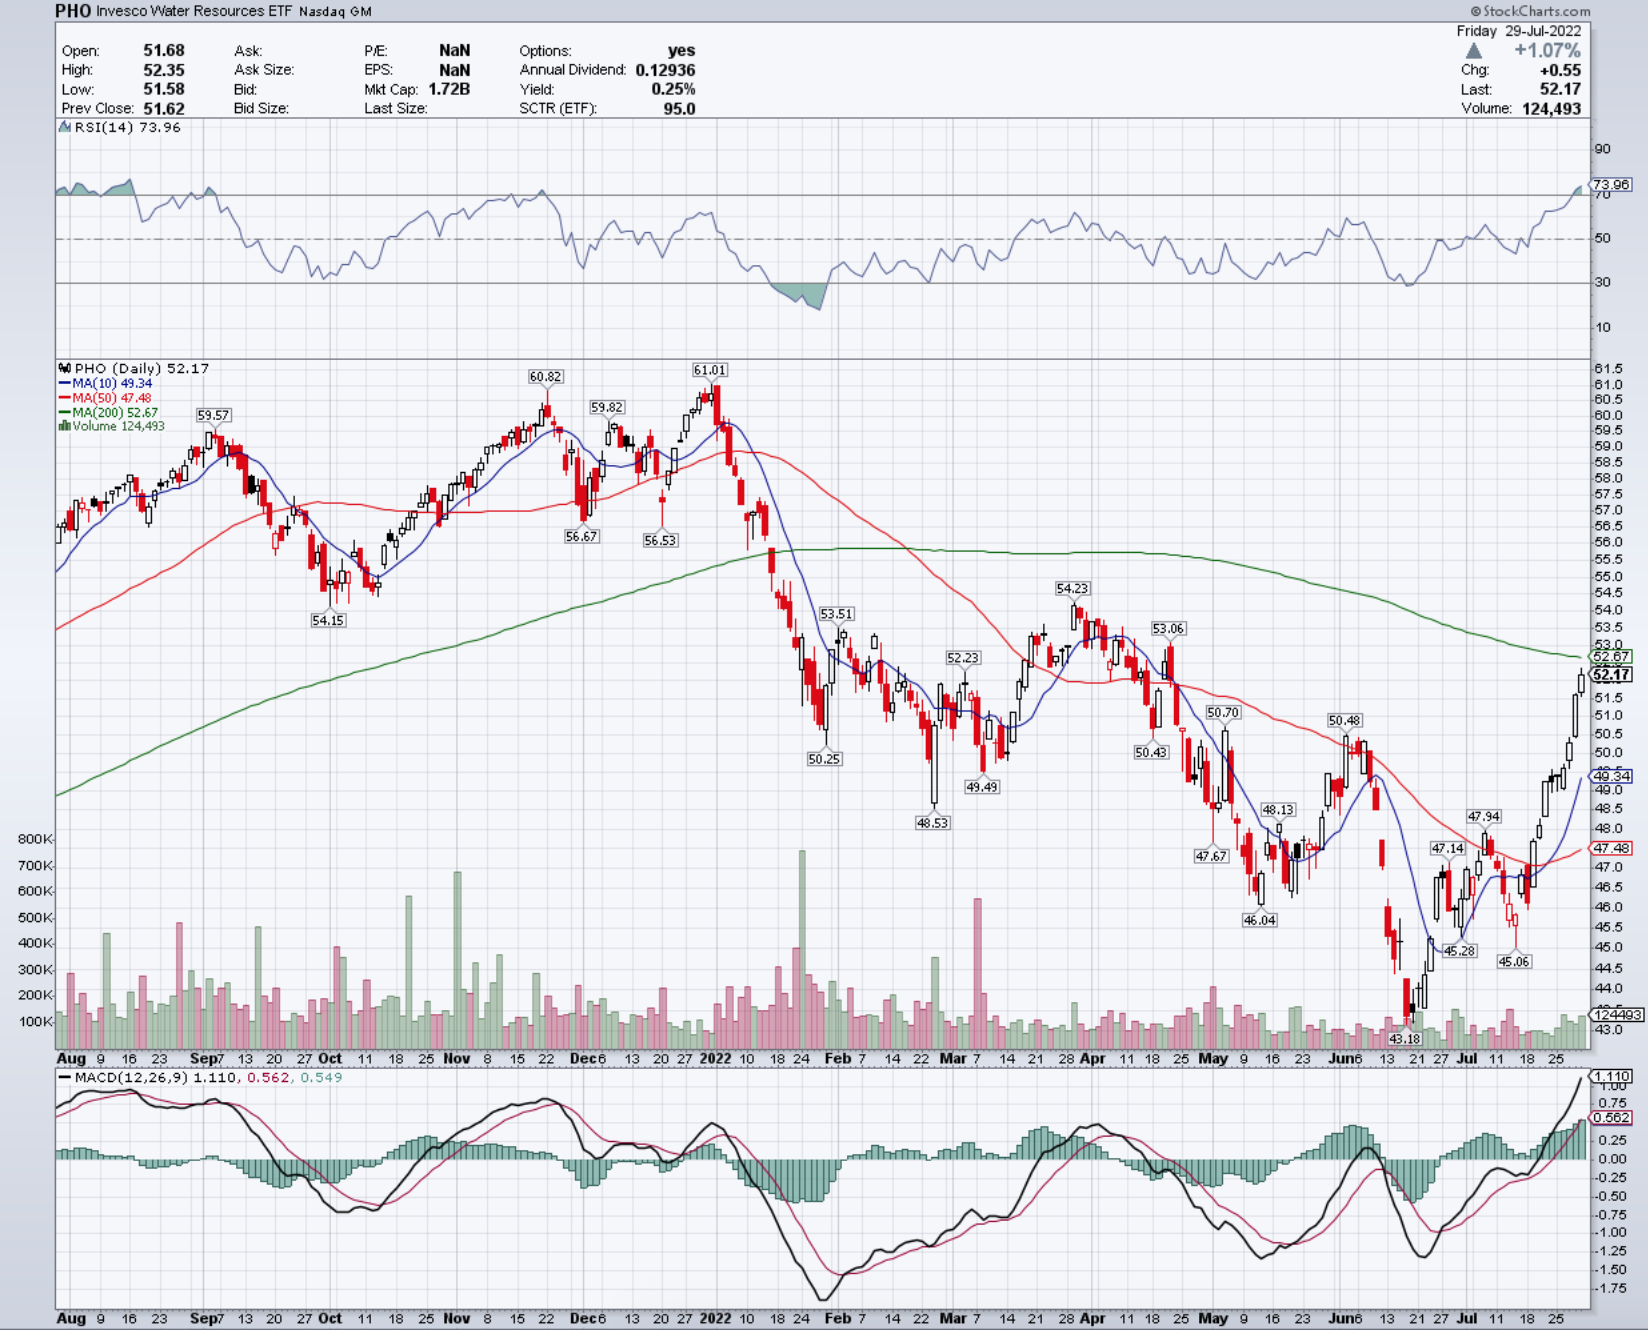Click the SCTR (ETF) value 95.0
Screen dimensions: 1648x1330
(x=680, y=108)
